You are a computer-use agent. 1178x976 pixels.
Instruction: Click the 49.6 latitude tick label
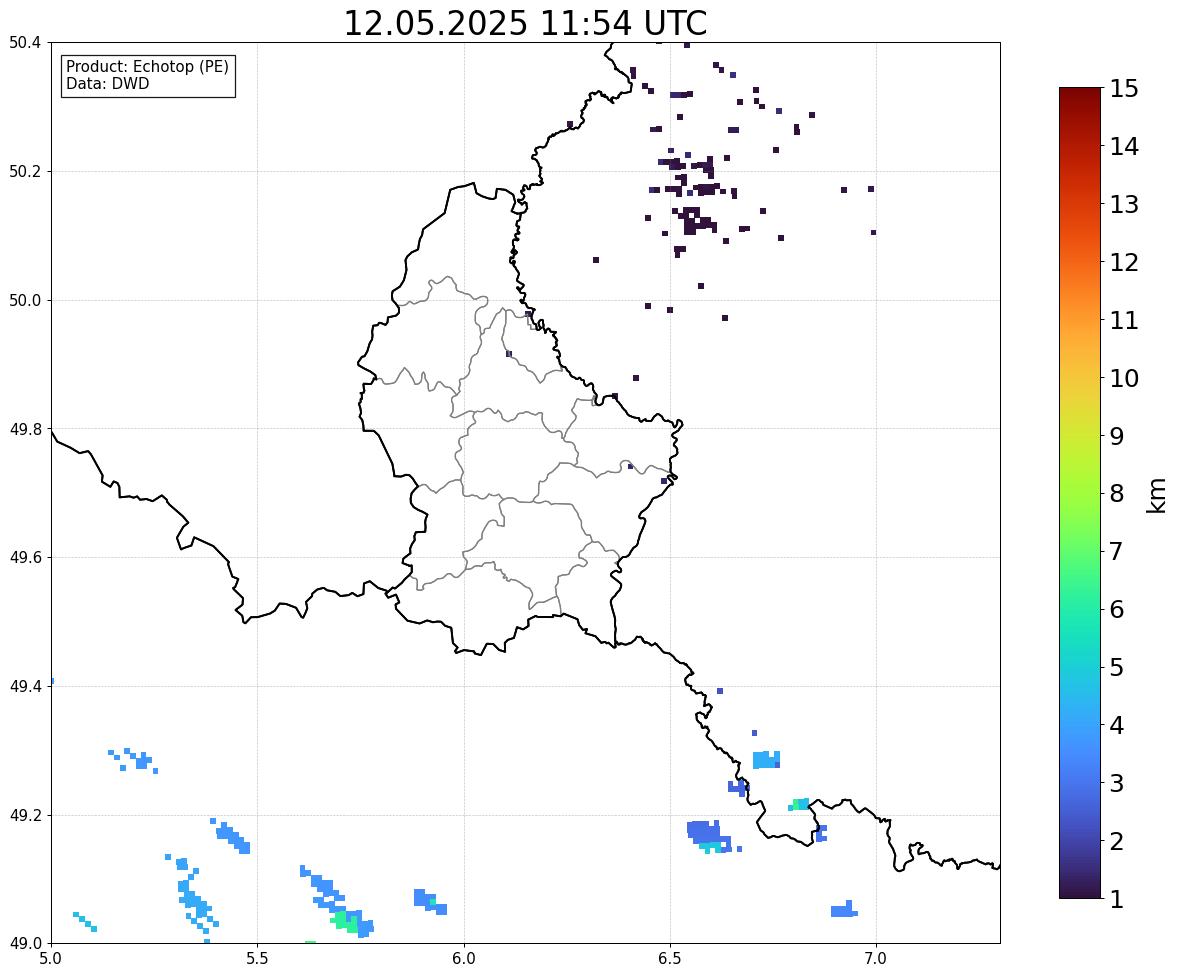pos(25,557)
